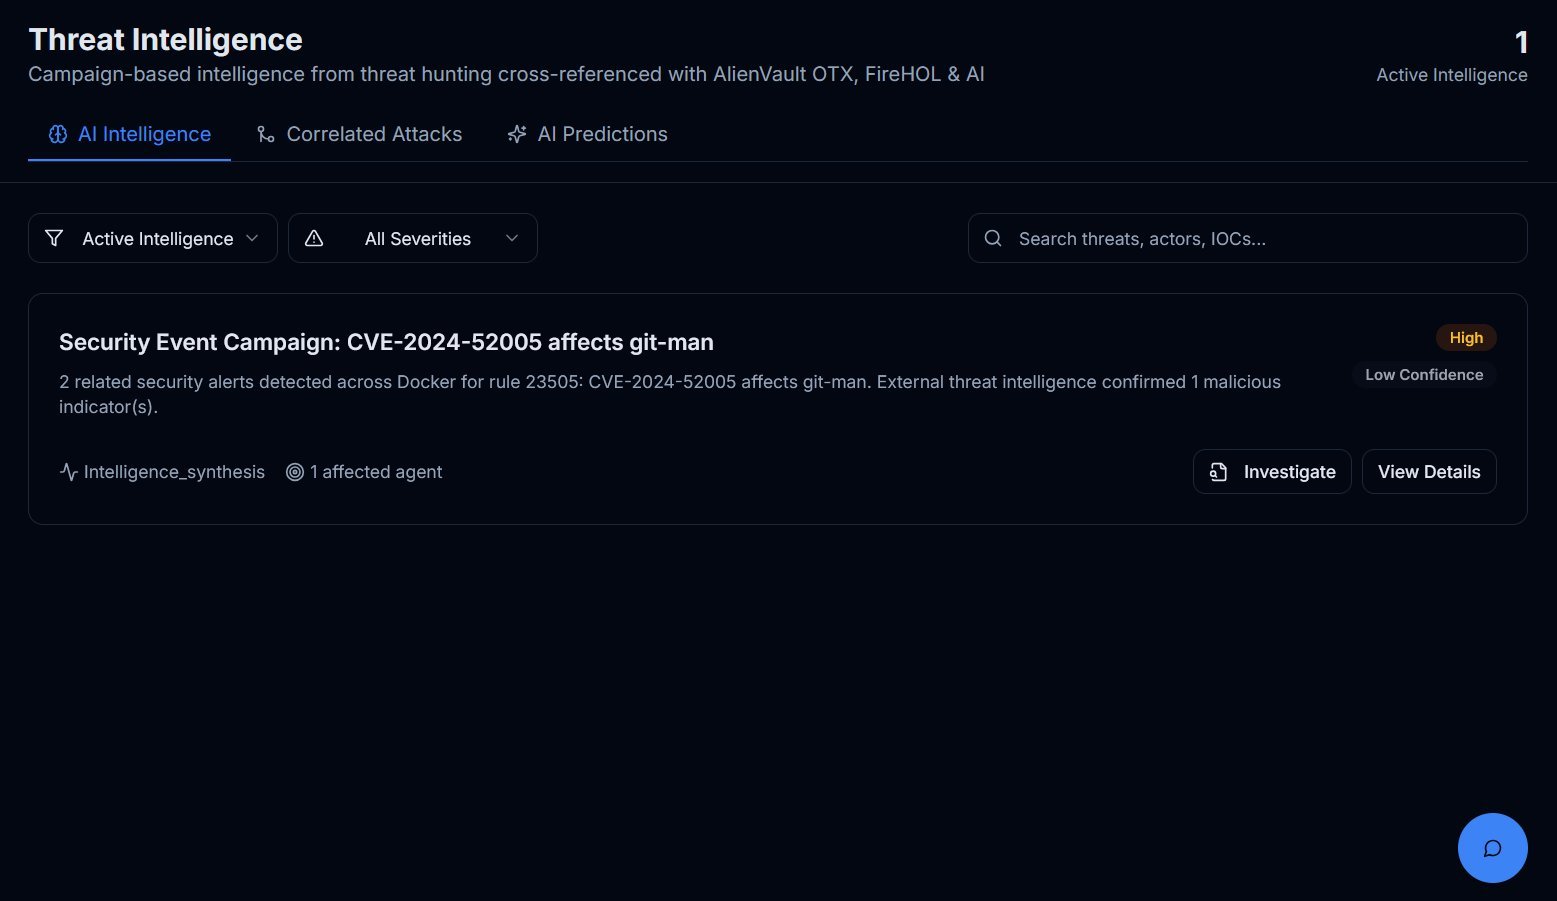
Task: Click the funnel filter icon
Action: pos(55,238)
